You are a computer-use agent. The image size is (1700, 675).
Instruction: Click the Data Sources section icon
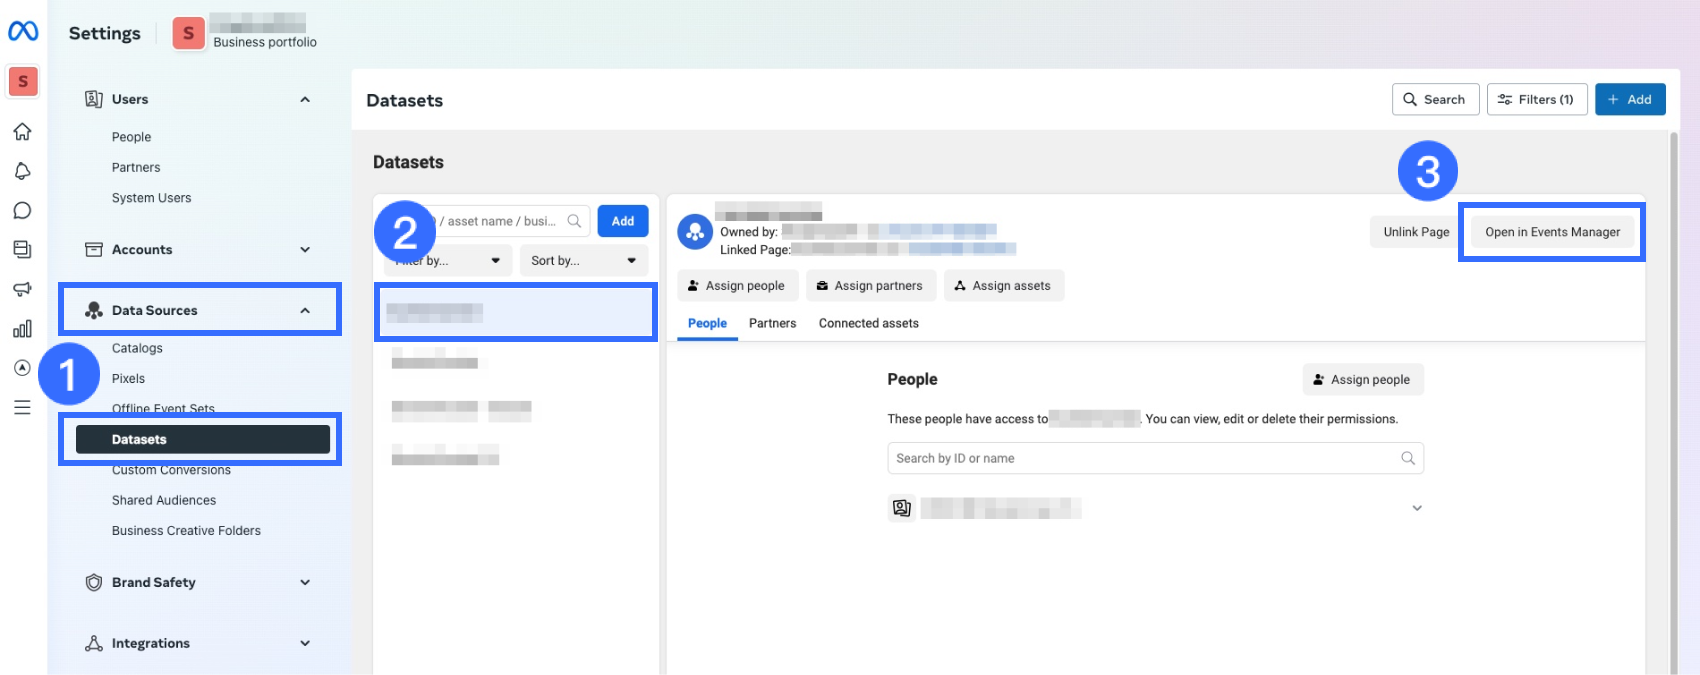point(94,310)
